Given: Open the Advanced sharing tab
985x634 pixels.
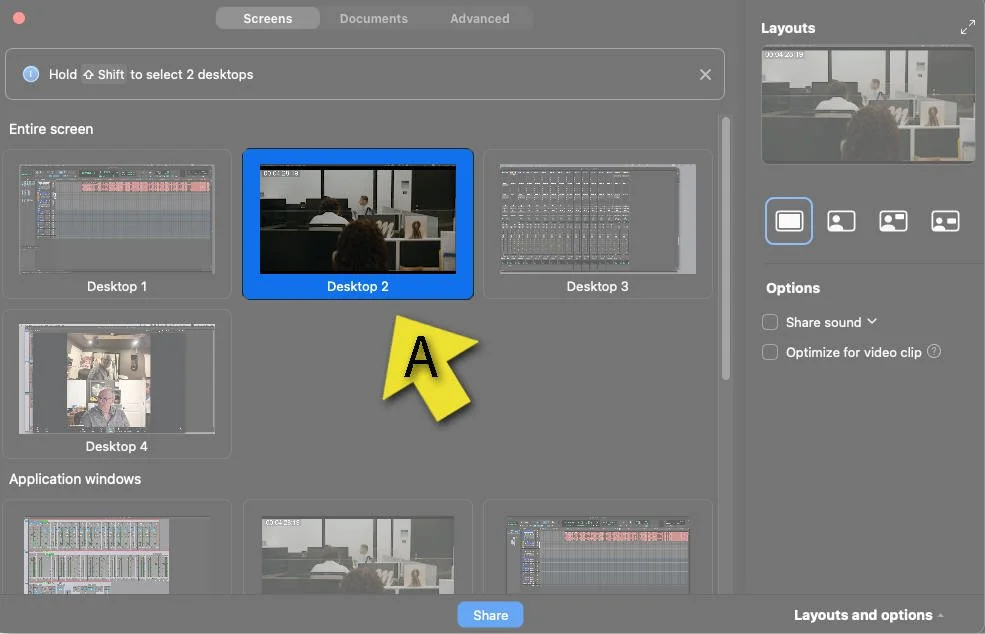Looking at the screenshot, I should point(480,18).
